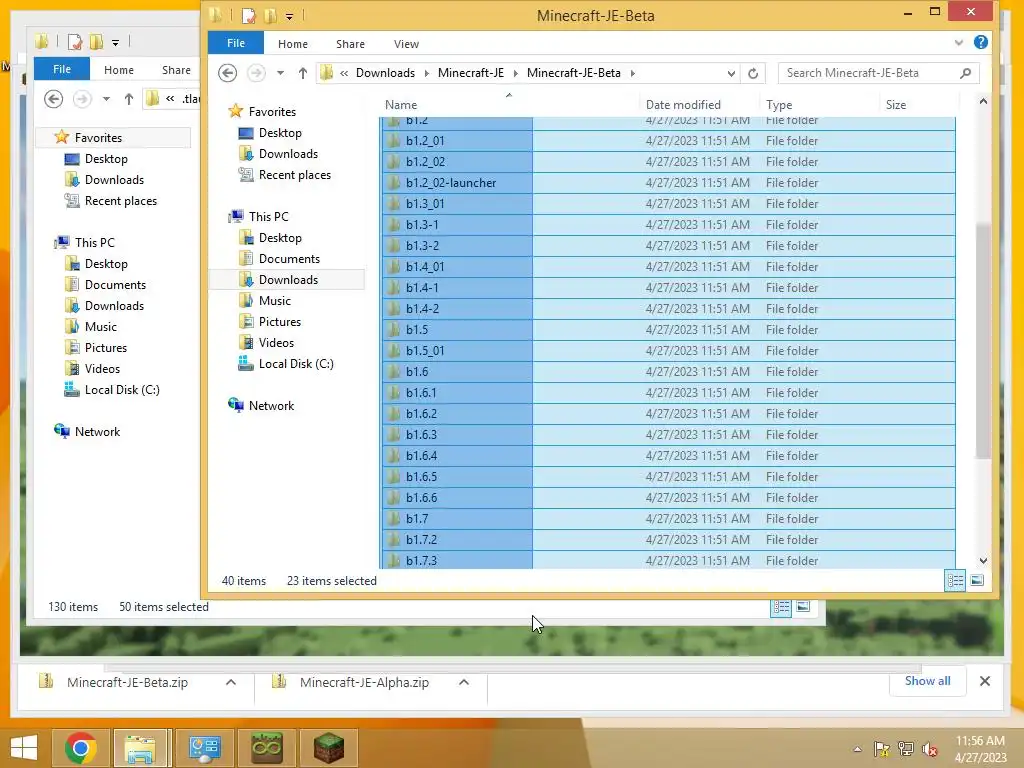
Task: Click the Up arrow next to address bar
Action: 302,73
